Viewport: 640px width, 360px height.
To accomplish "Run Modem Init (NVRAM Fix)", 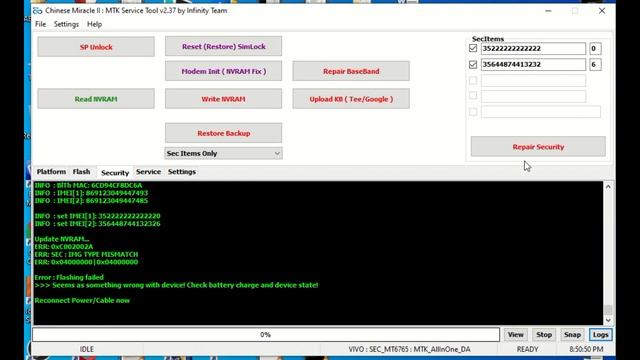I will tap(223, 71).
